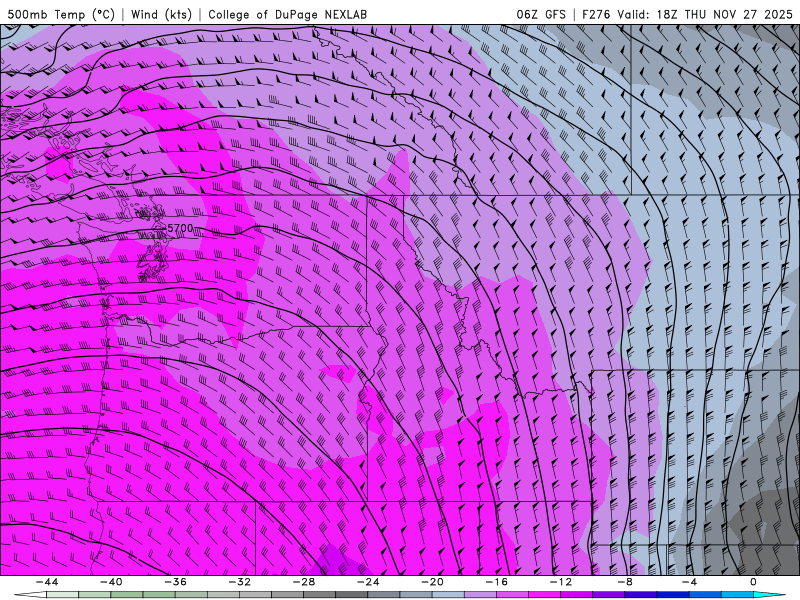Click the -16 colorbar tick label
The height and width of the screenshot is (600, 800).
click(496, 582)
